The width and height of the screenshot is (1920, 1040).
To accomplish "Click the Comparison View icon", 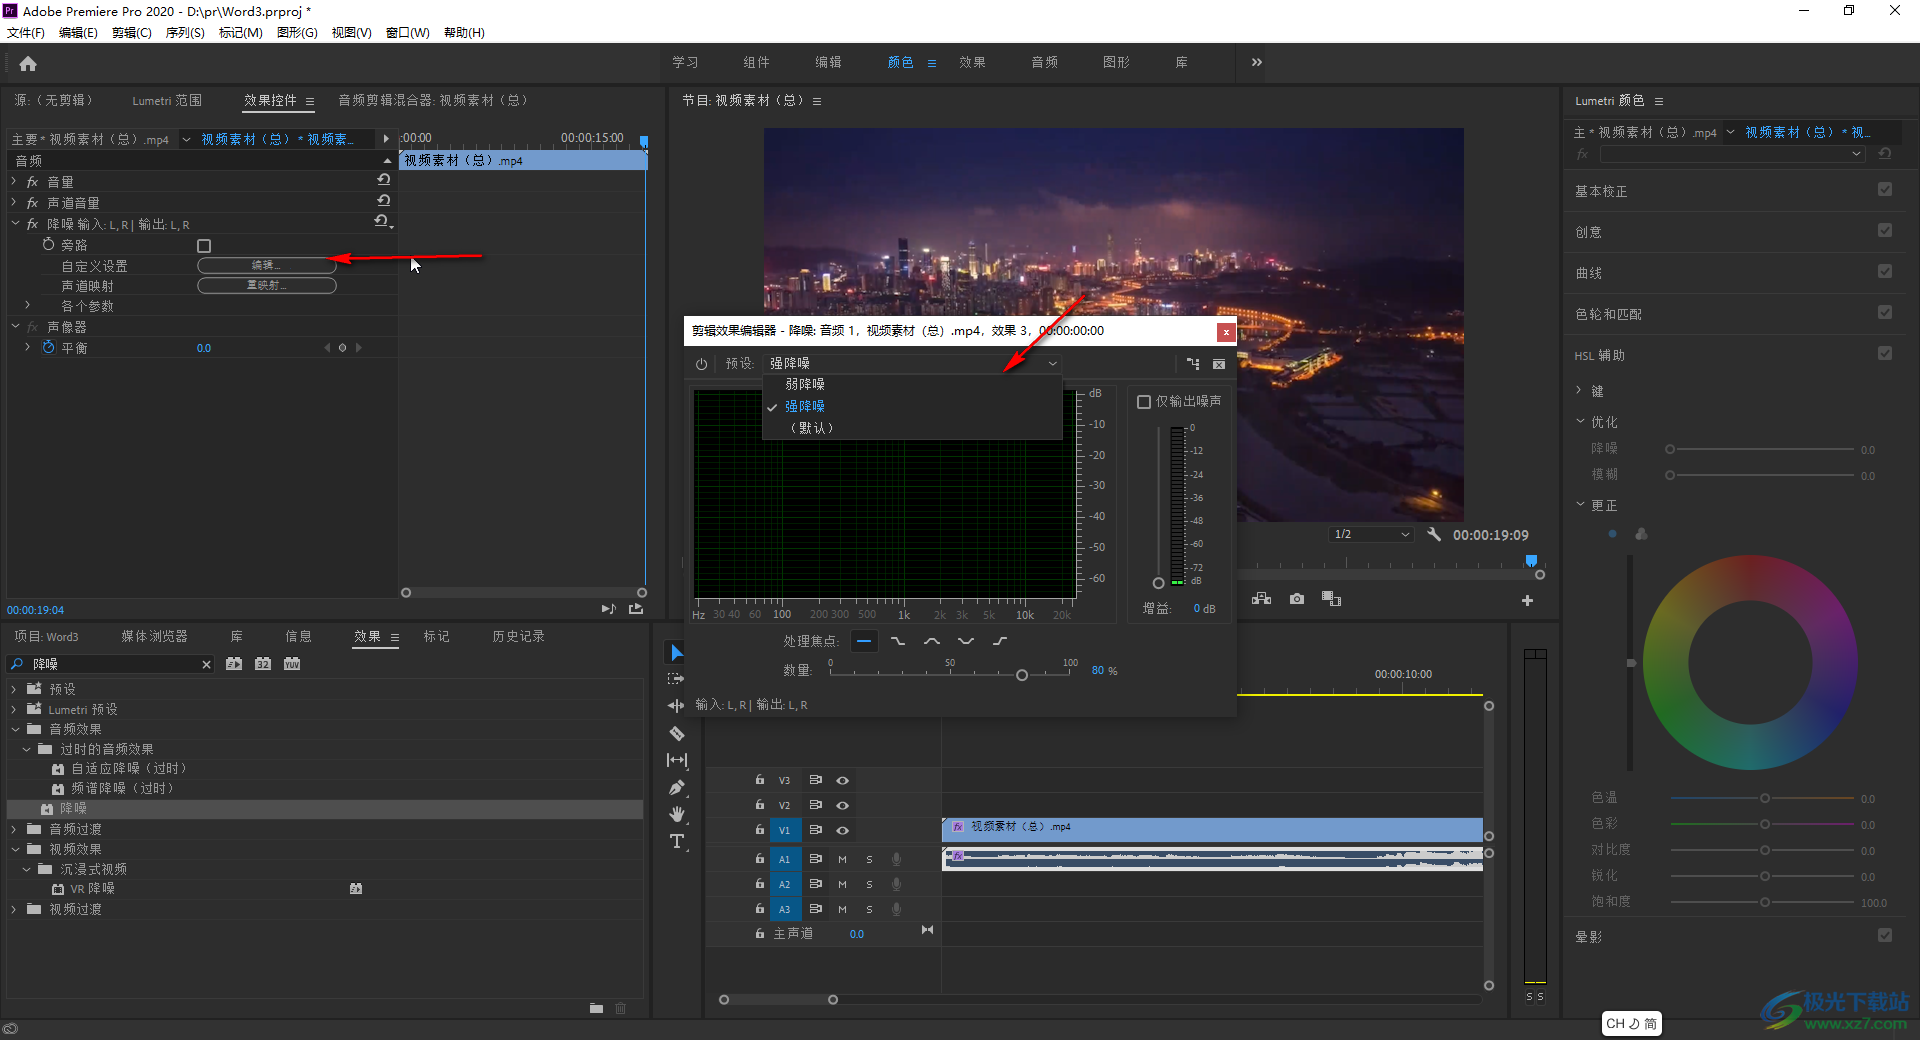I will pos(1331,599).
